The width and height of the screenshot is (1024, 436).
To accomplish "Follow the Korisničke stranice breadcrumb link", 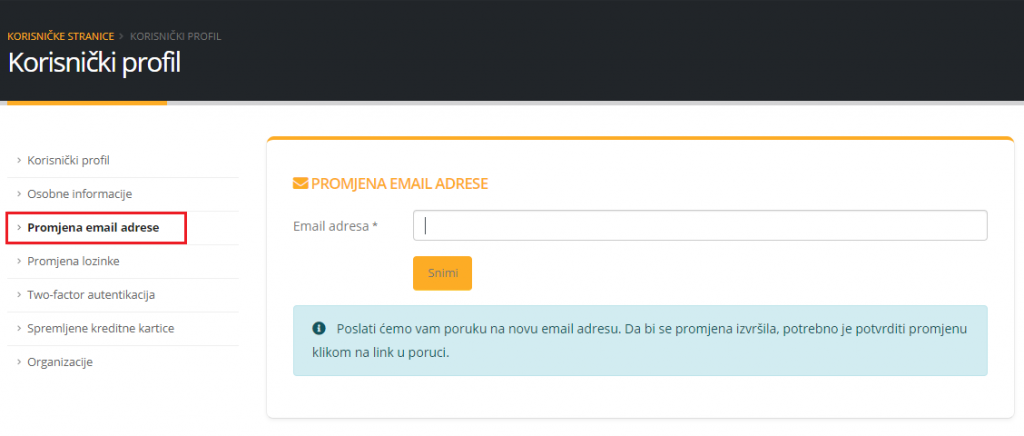I will (60, 36).
